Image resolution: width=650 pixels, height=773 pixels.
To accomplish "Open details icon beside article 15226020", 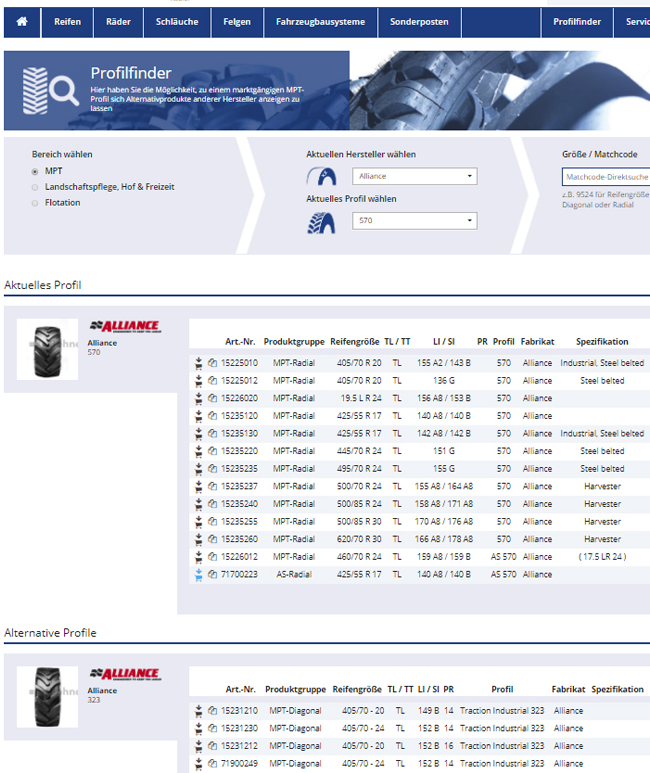I will 212,398.
